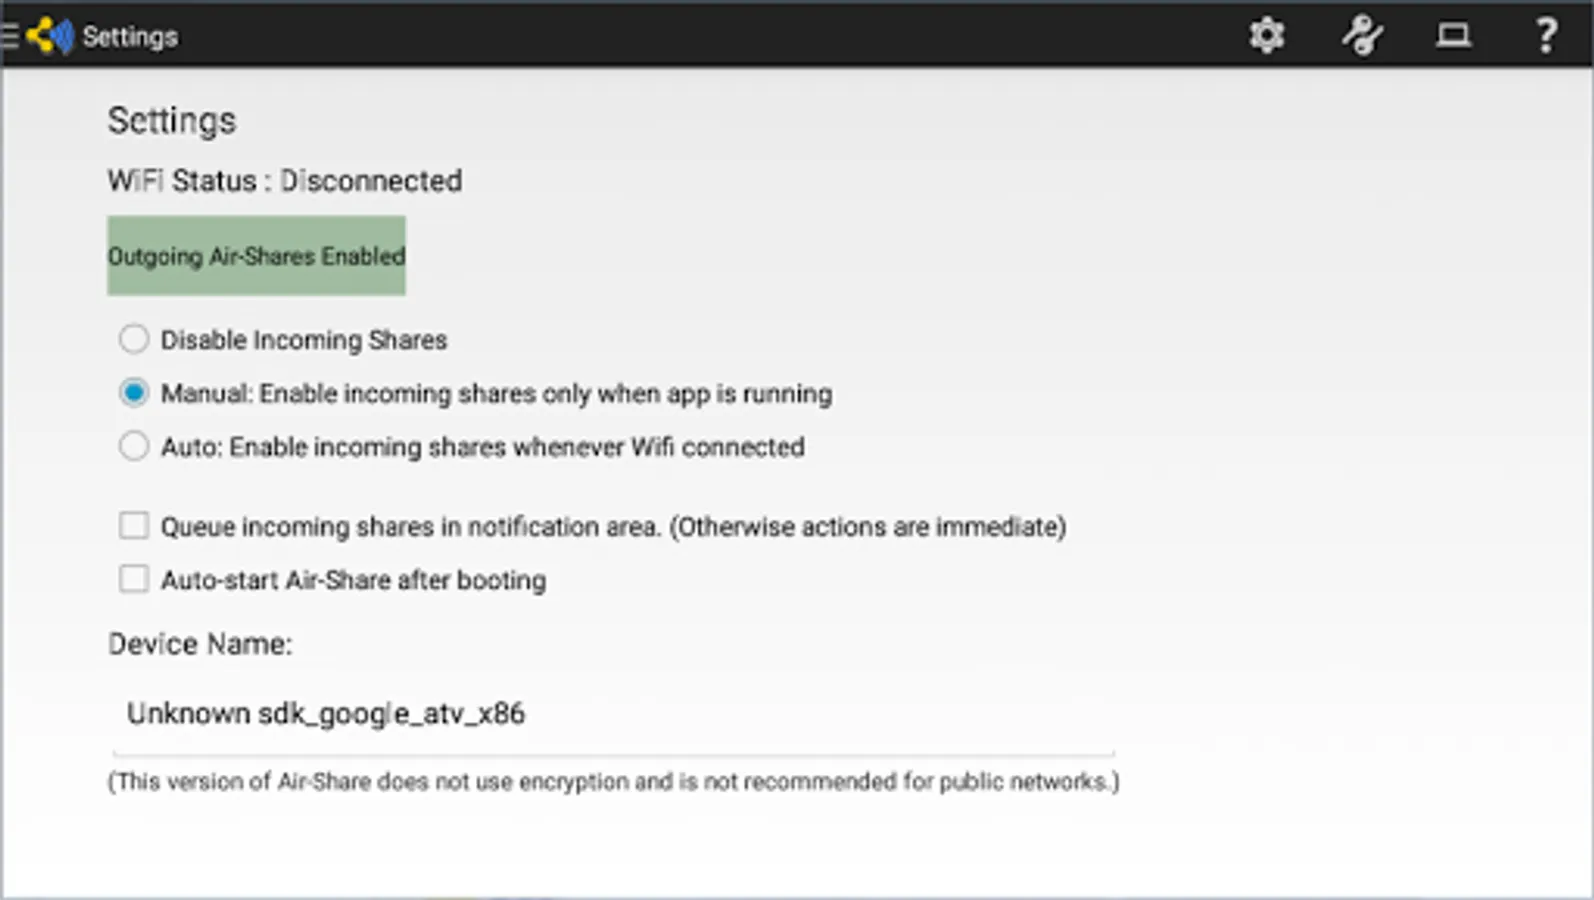
Task: Open the gear settings icon
Action: pyautogui.click(x=1266, y=36)
